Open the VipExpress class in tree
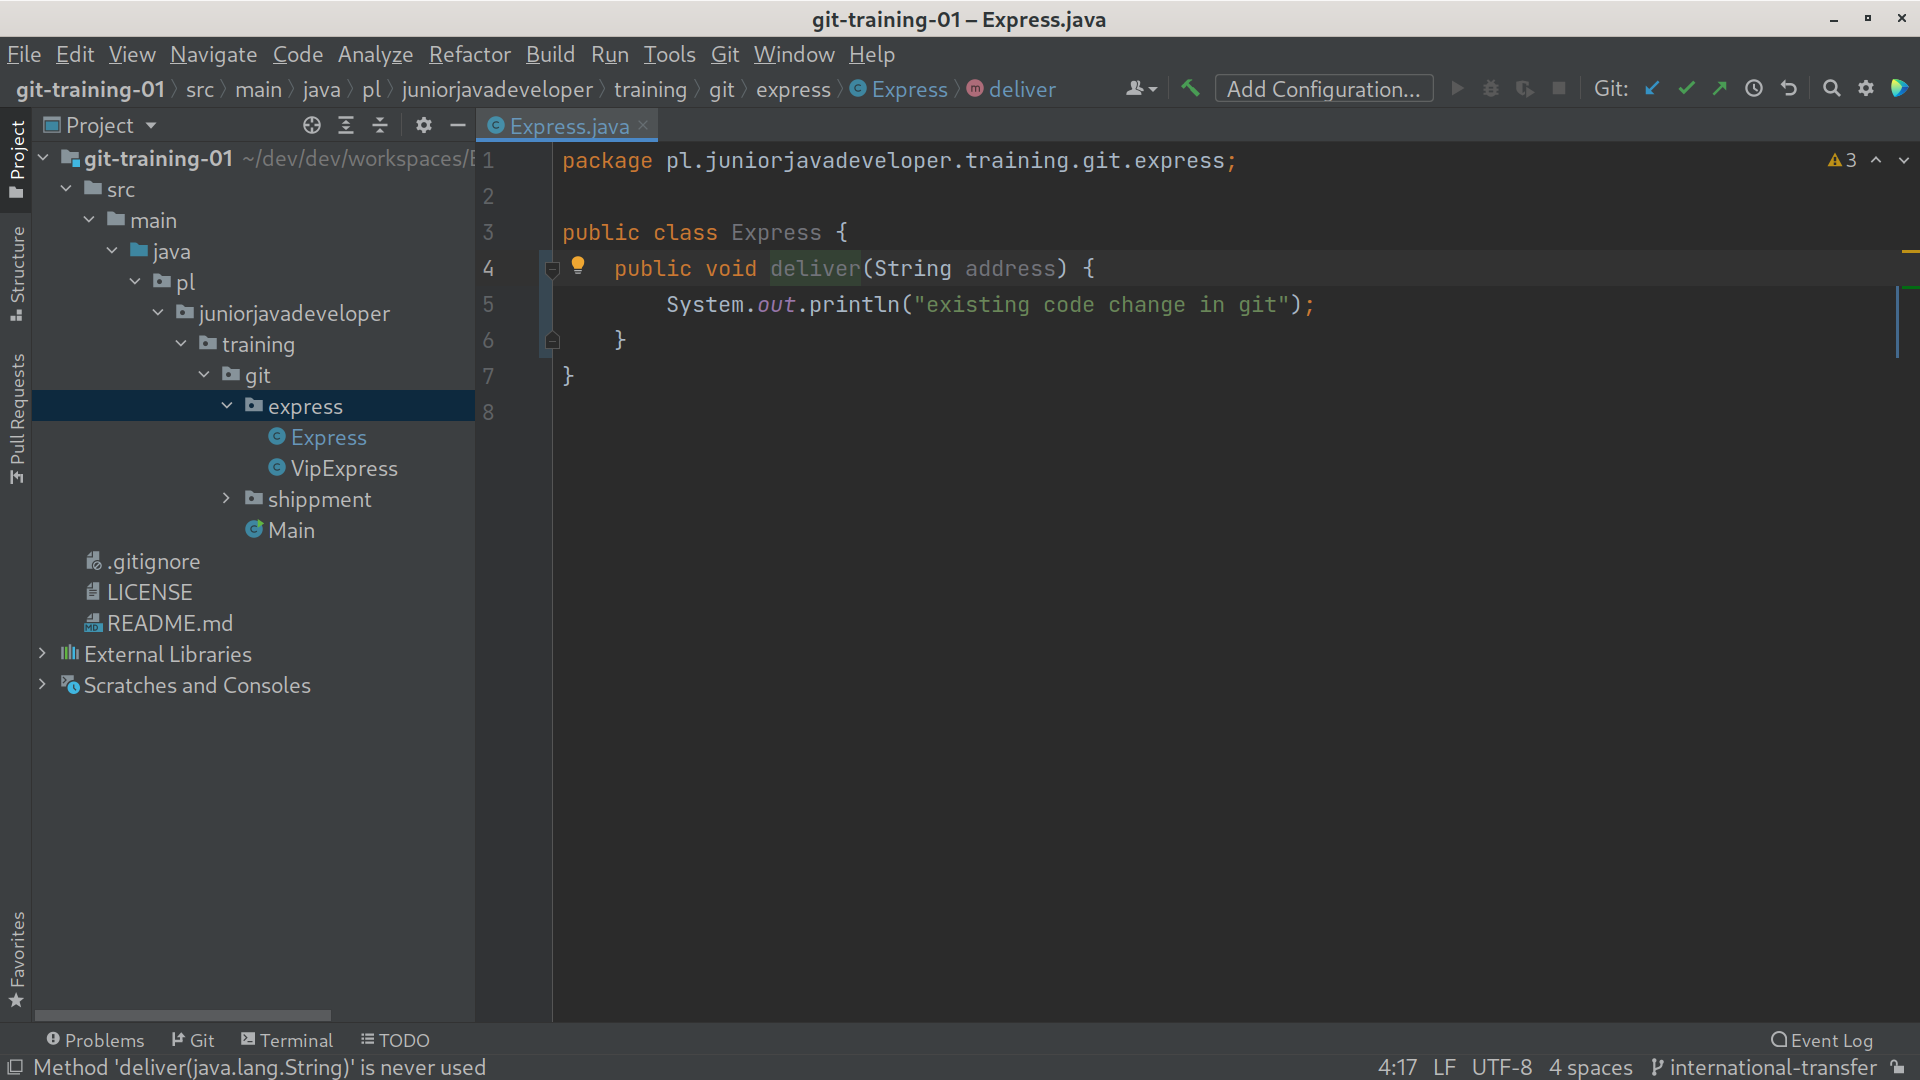1920x1080 pixels. click(343, 468)
